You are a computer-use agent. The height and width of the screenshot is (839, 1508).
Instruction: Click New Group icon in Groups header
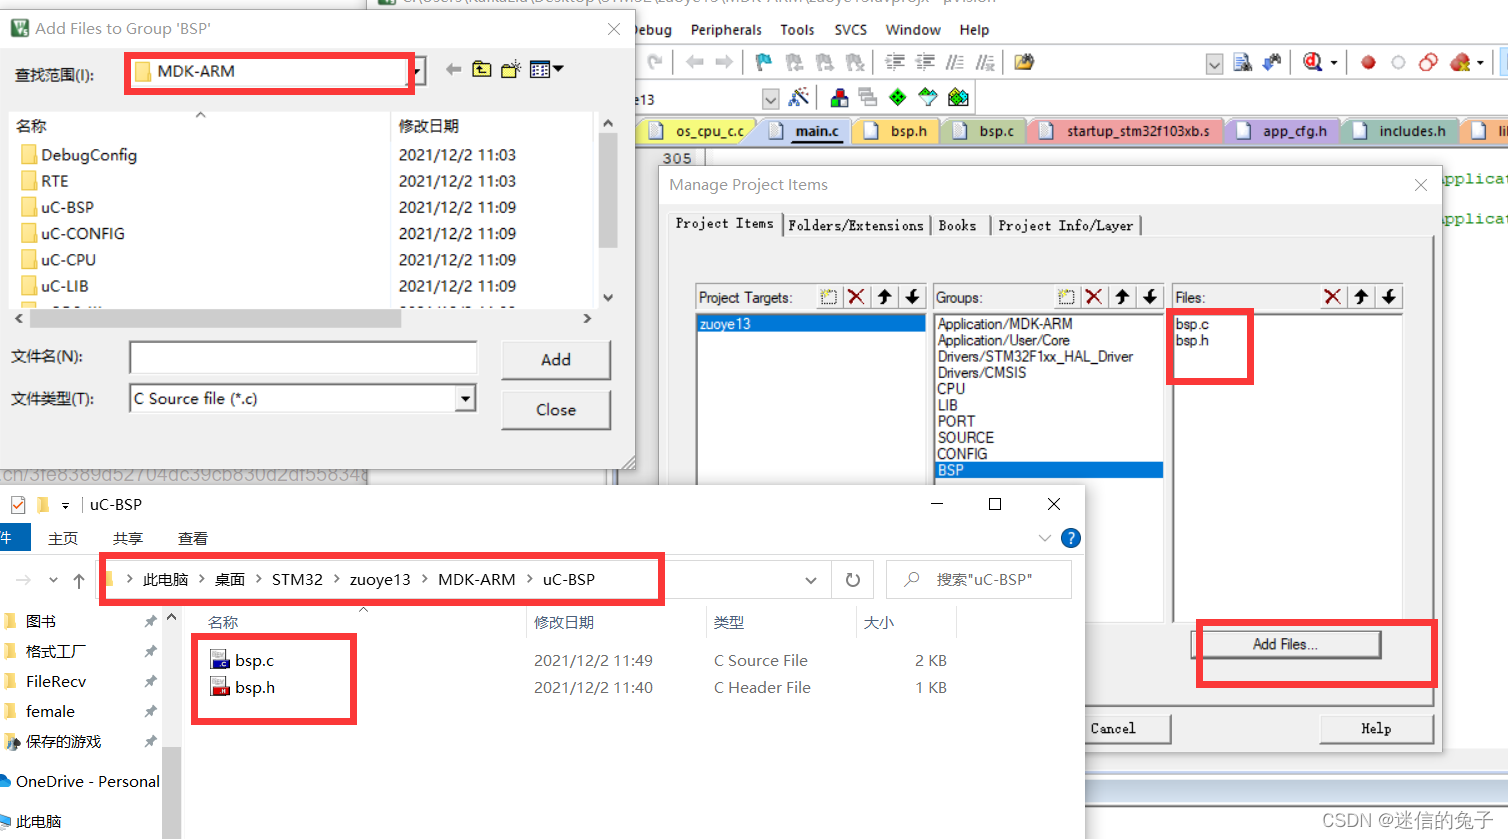1066,297
